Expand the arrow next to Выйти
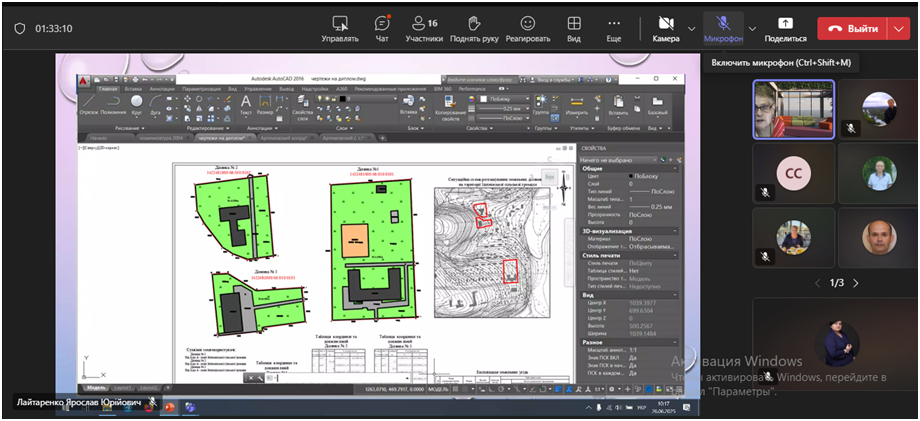This screenshot has height=421, width=920. (896, 29)
